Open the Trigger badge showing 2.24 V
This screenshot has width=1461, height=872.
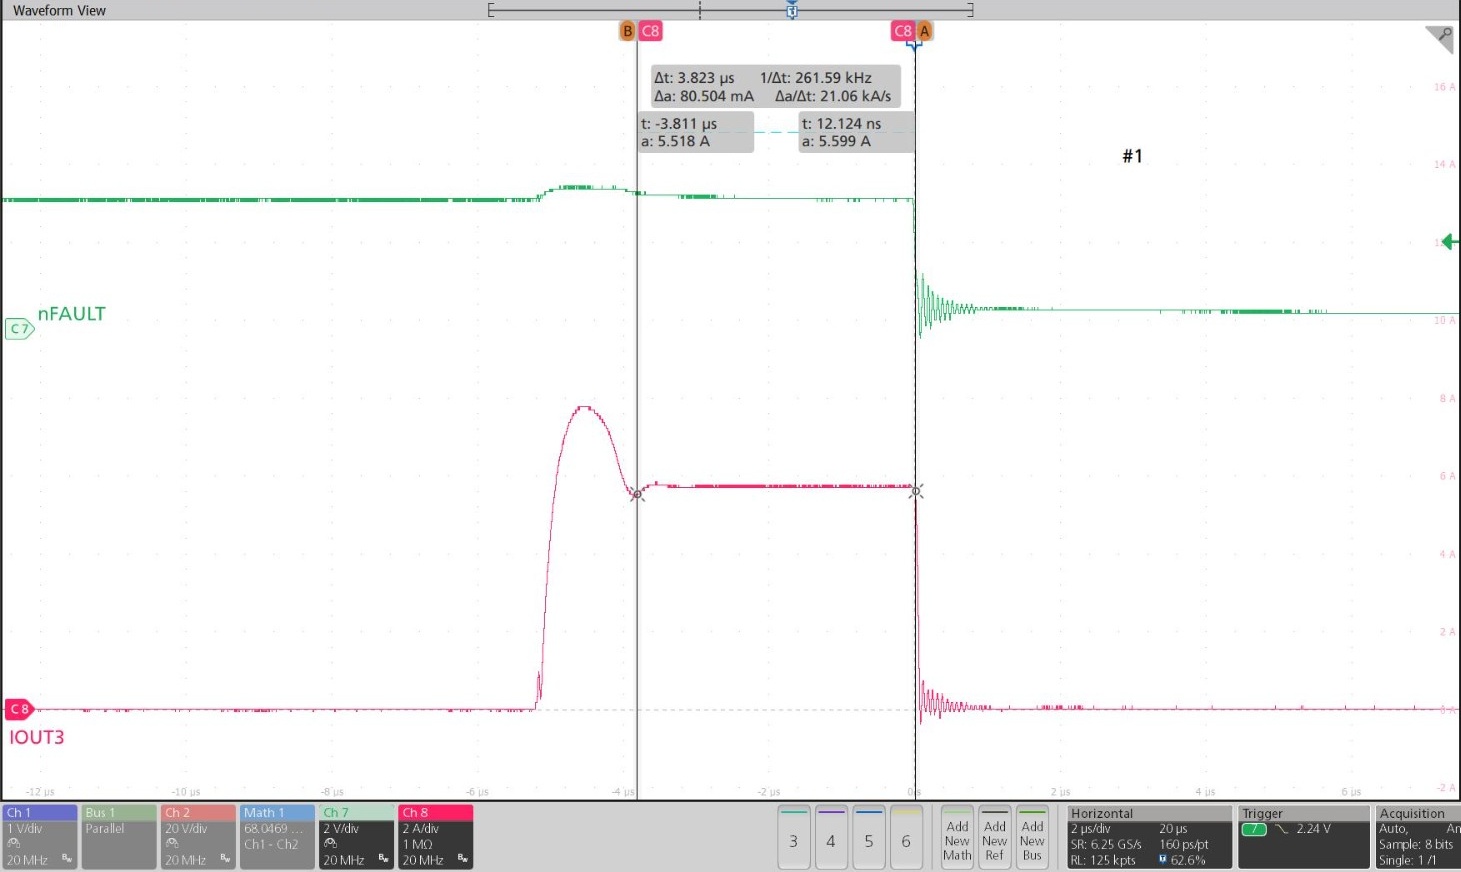point(1303,836)
